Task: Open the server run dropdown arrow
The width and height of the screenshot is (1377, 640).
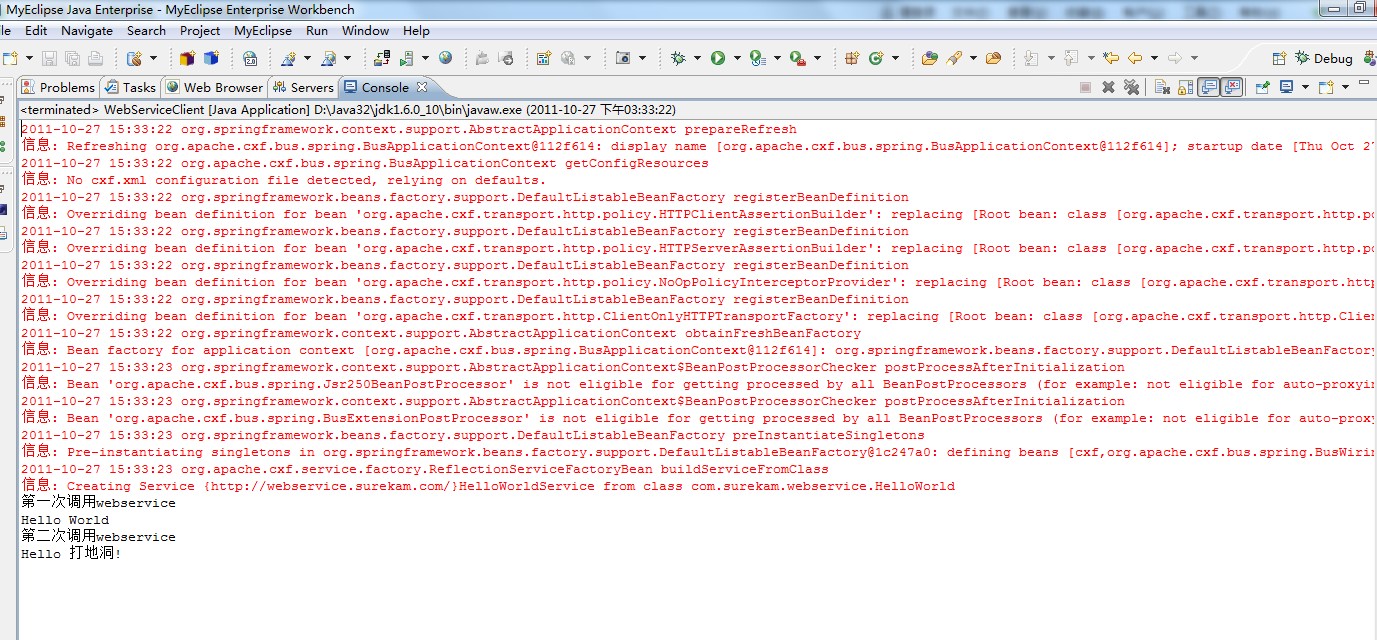Action: 425,58
